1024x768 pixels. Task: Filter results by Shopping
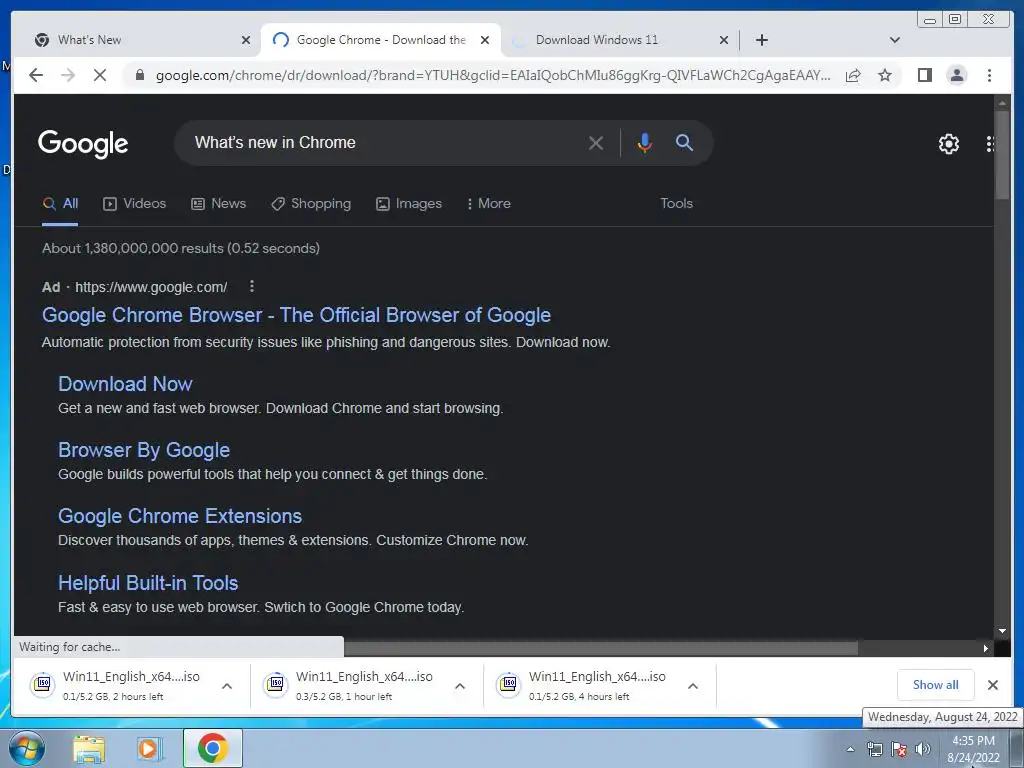click(x=311, y=204)
